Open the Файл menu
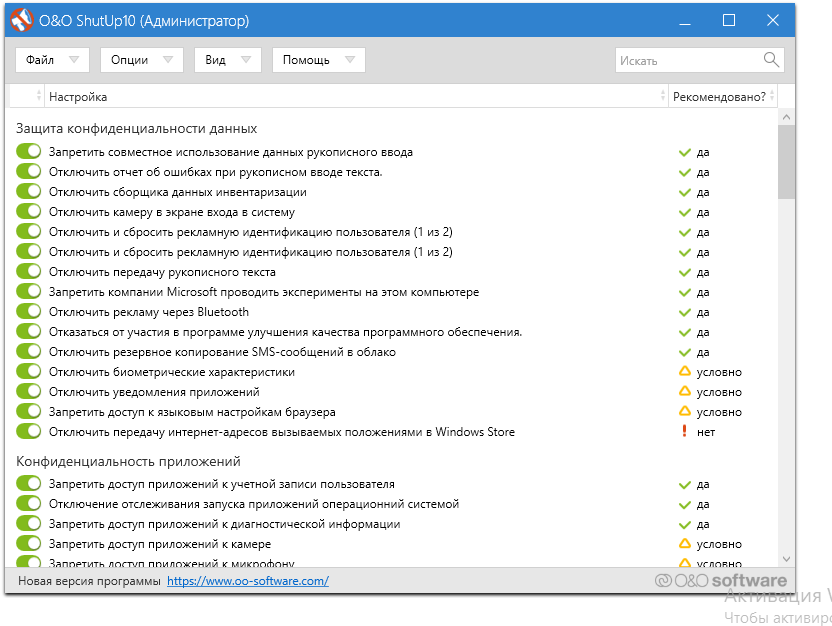 (53, 59)
